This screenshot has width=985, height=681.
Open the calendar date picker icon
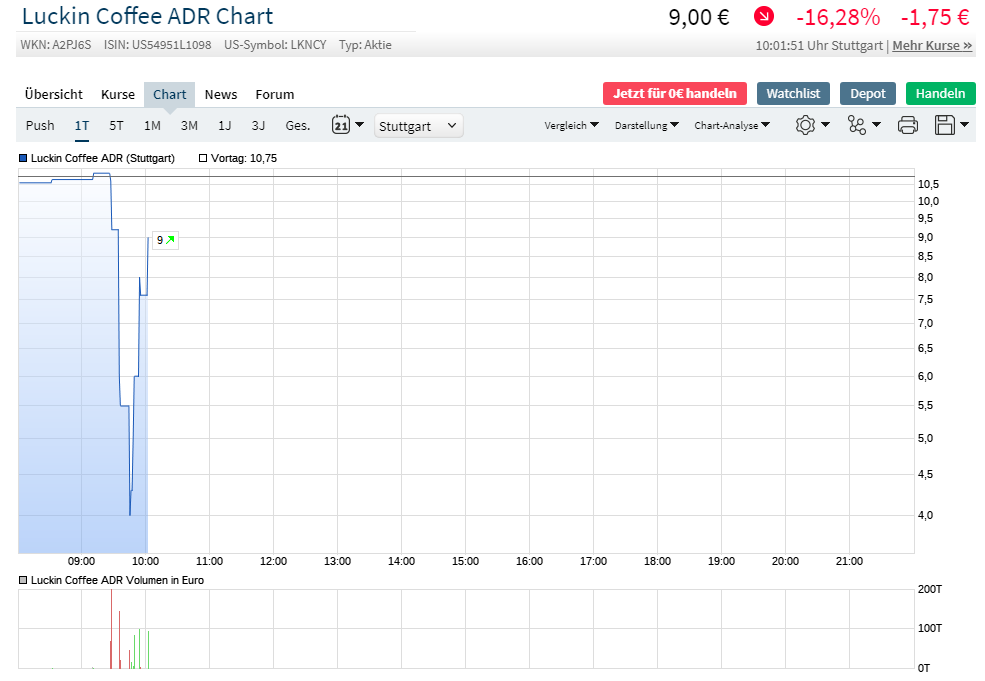[340, 124]
